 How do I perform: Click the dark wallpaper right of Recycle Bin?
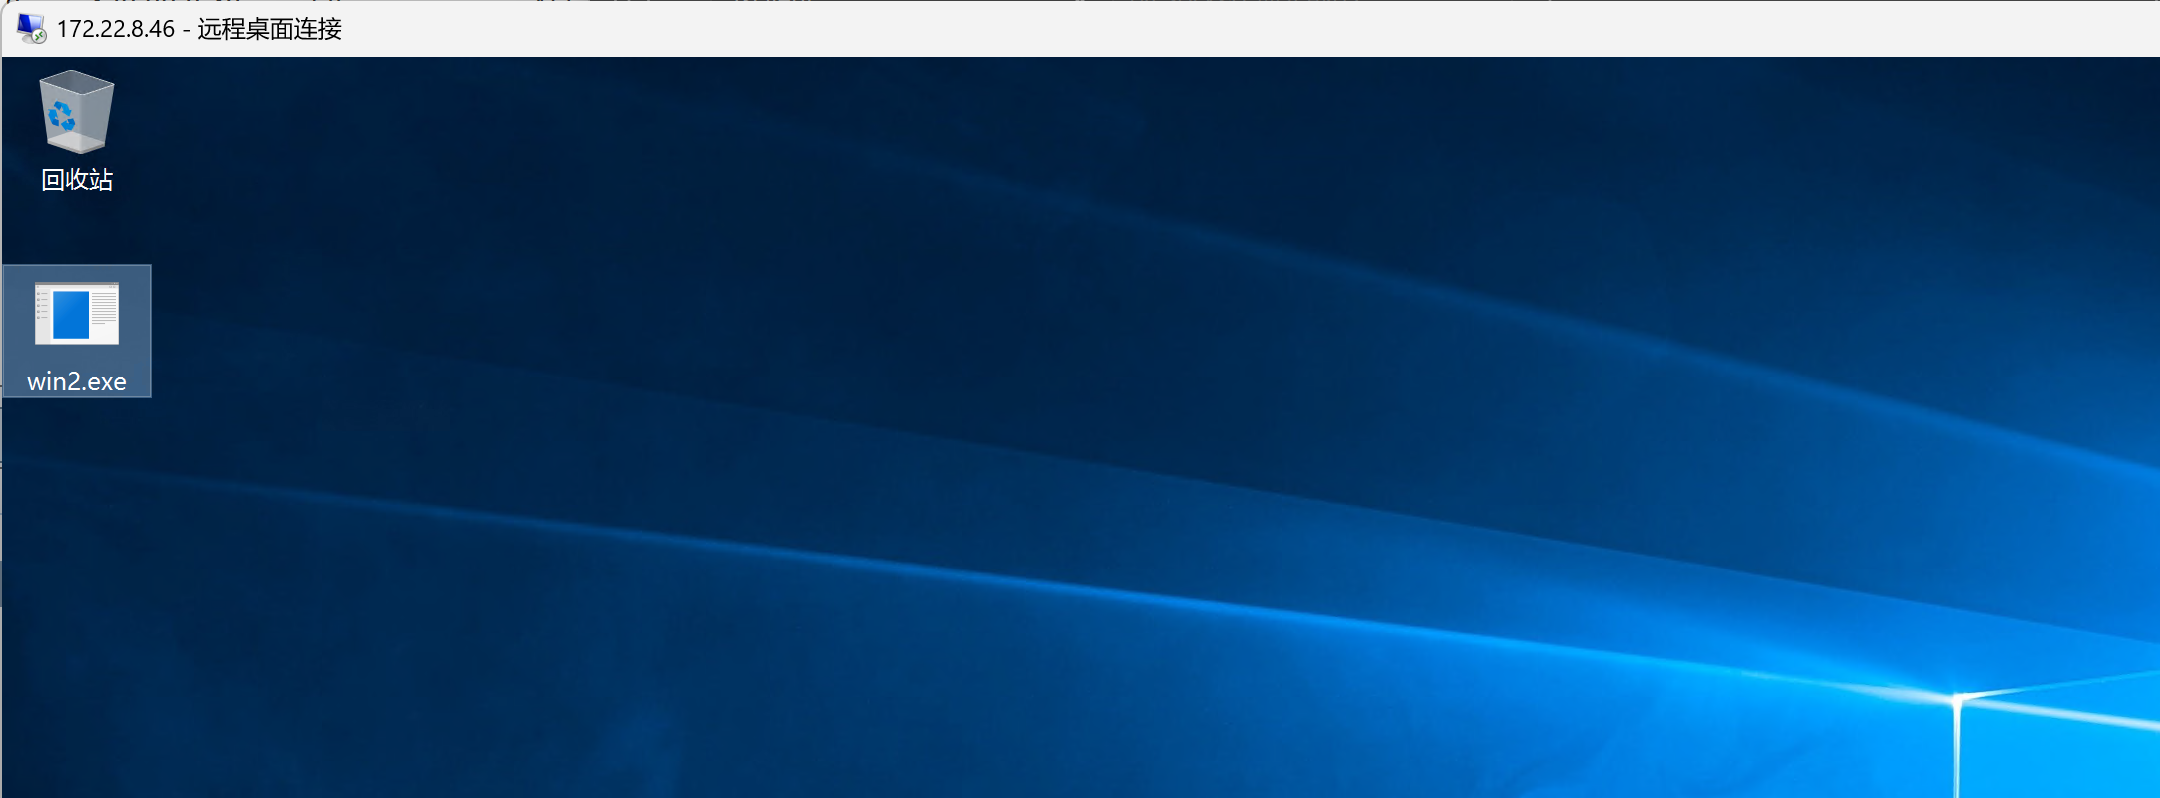click(x=400, y=130)
